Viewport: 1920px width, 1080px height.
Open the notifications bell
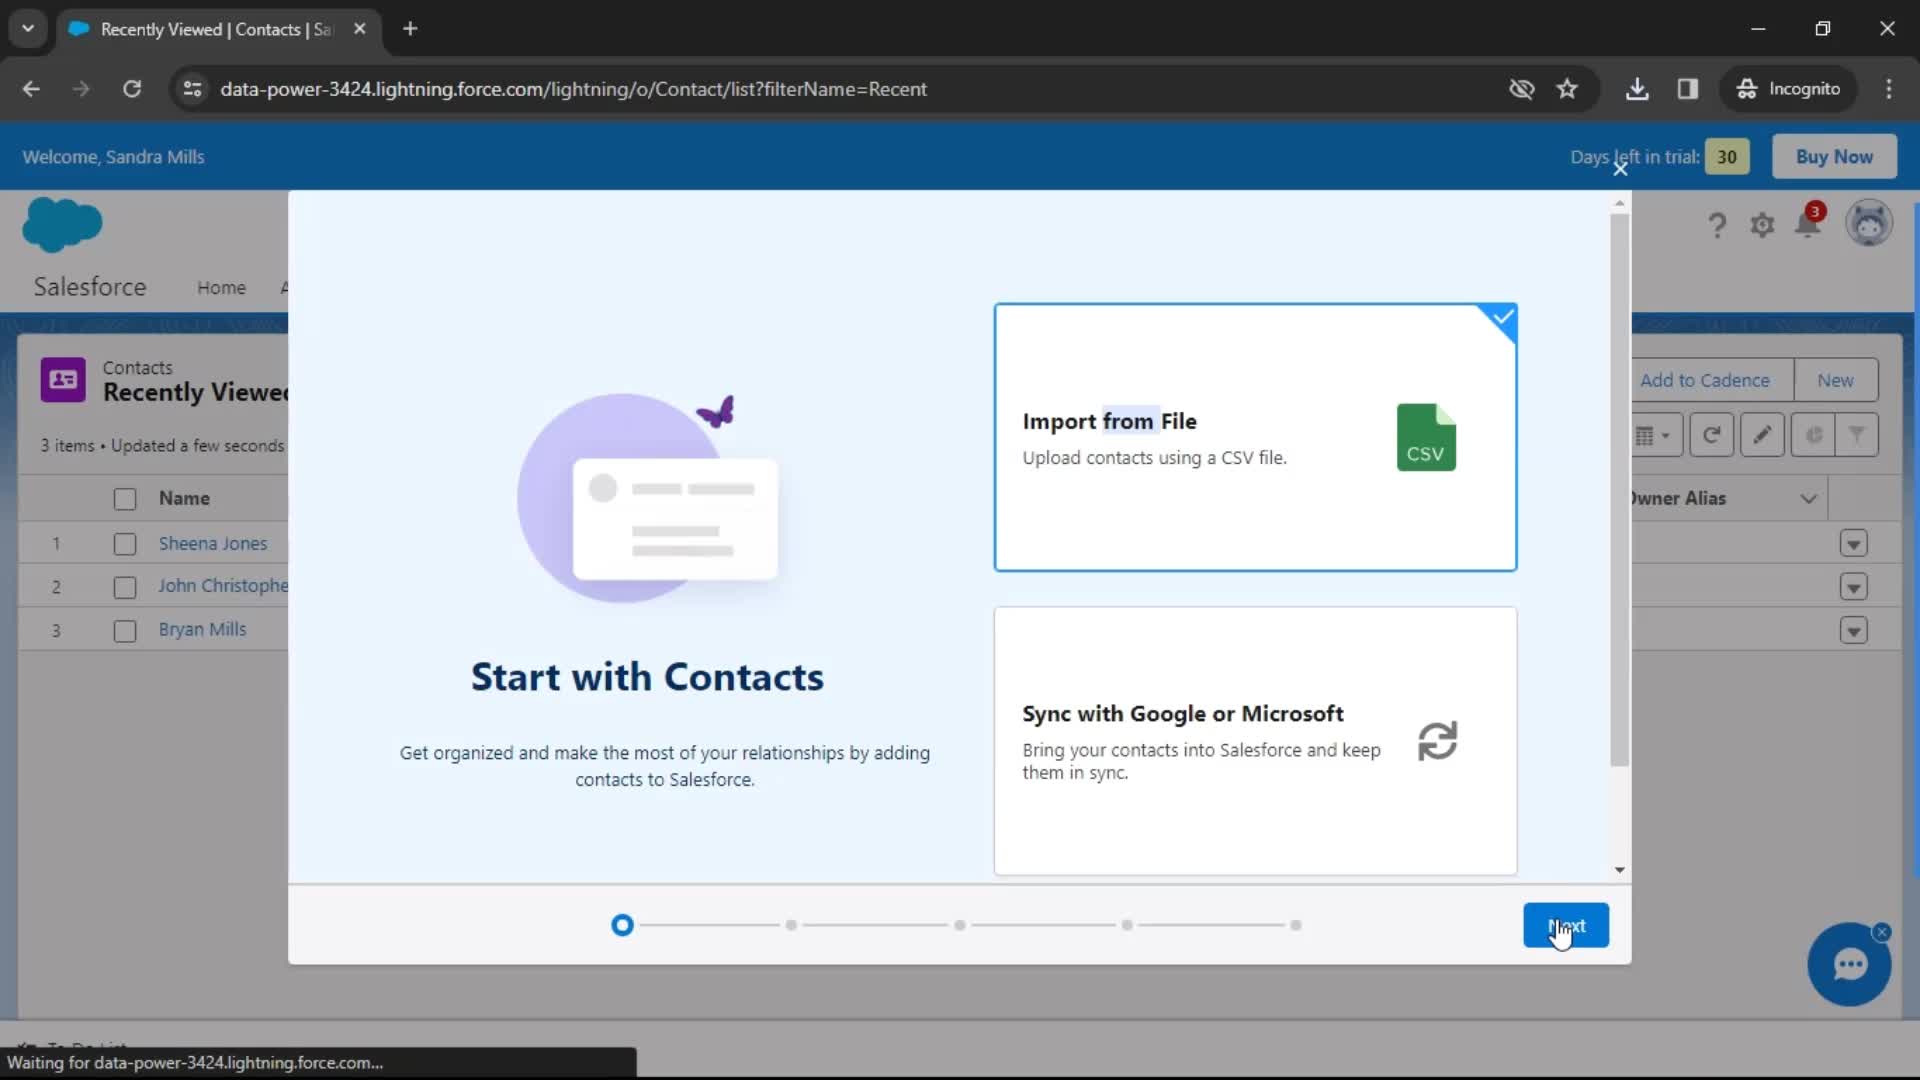click(x=1808, y=223)
